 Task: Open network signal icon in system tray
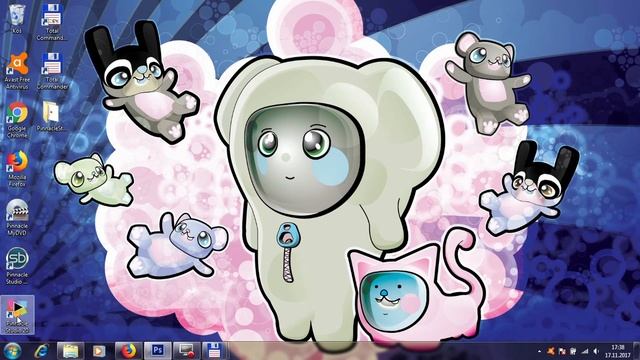[585, 351]
